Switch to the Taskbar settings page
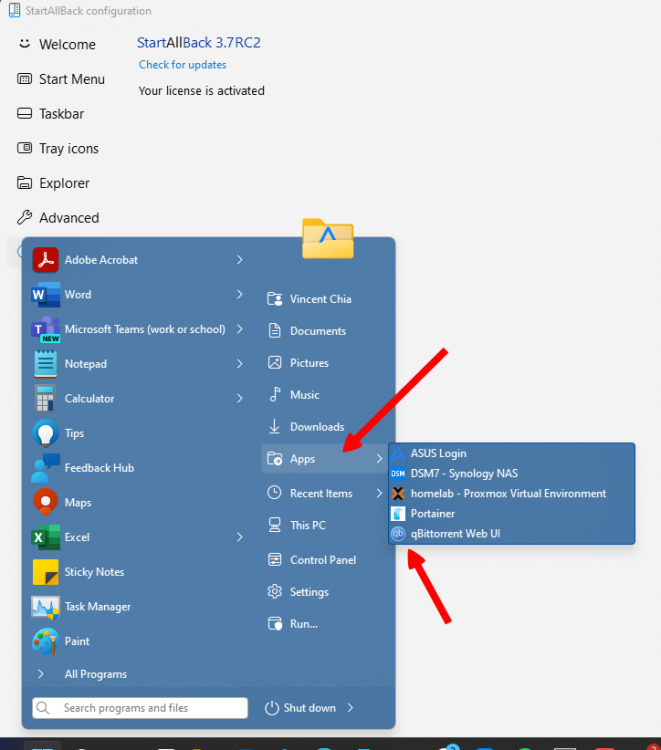This screenshot has height=750, width=661. coord(61,114)
